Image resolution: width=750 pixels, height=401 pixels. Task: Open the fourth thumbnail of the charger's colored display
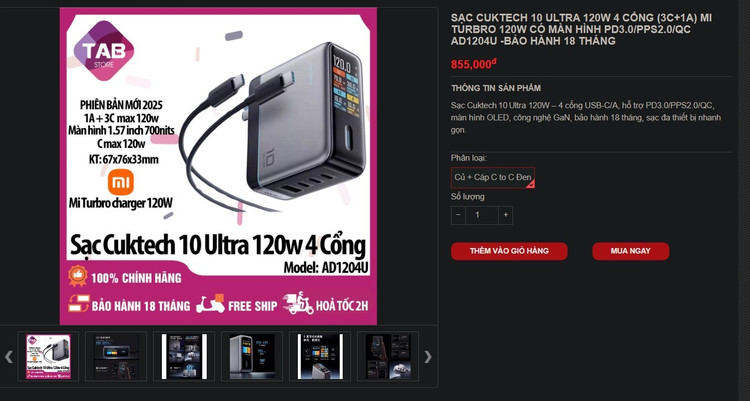pos(252,356)
